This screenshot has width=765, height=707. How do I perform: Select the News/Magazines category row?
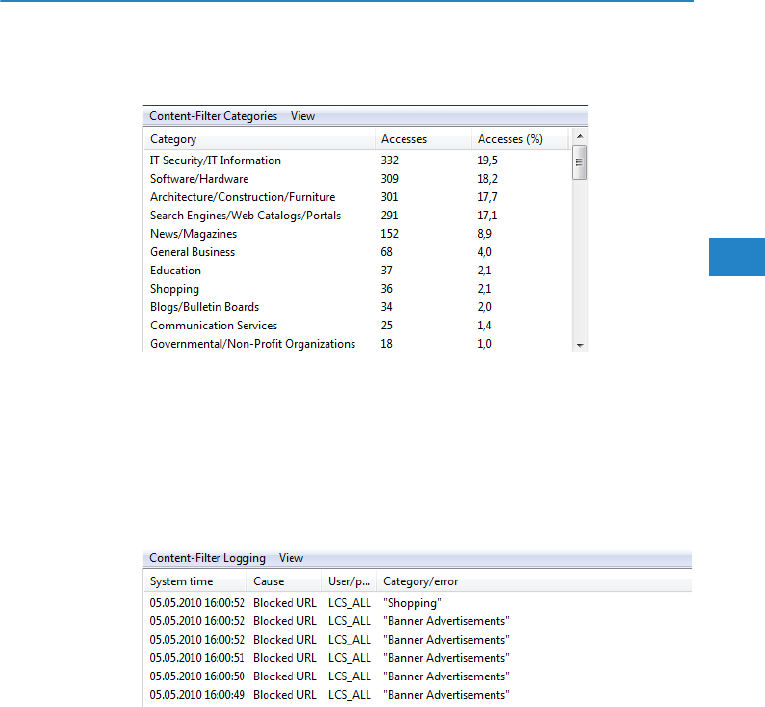click(193, 234)
